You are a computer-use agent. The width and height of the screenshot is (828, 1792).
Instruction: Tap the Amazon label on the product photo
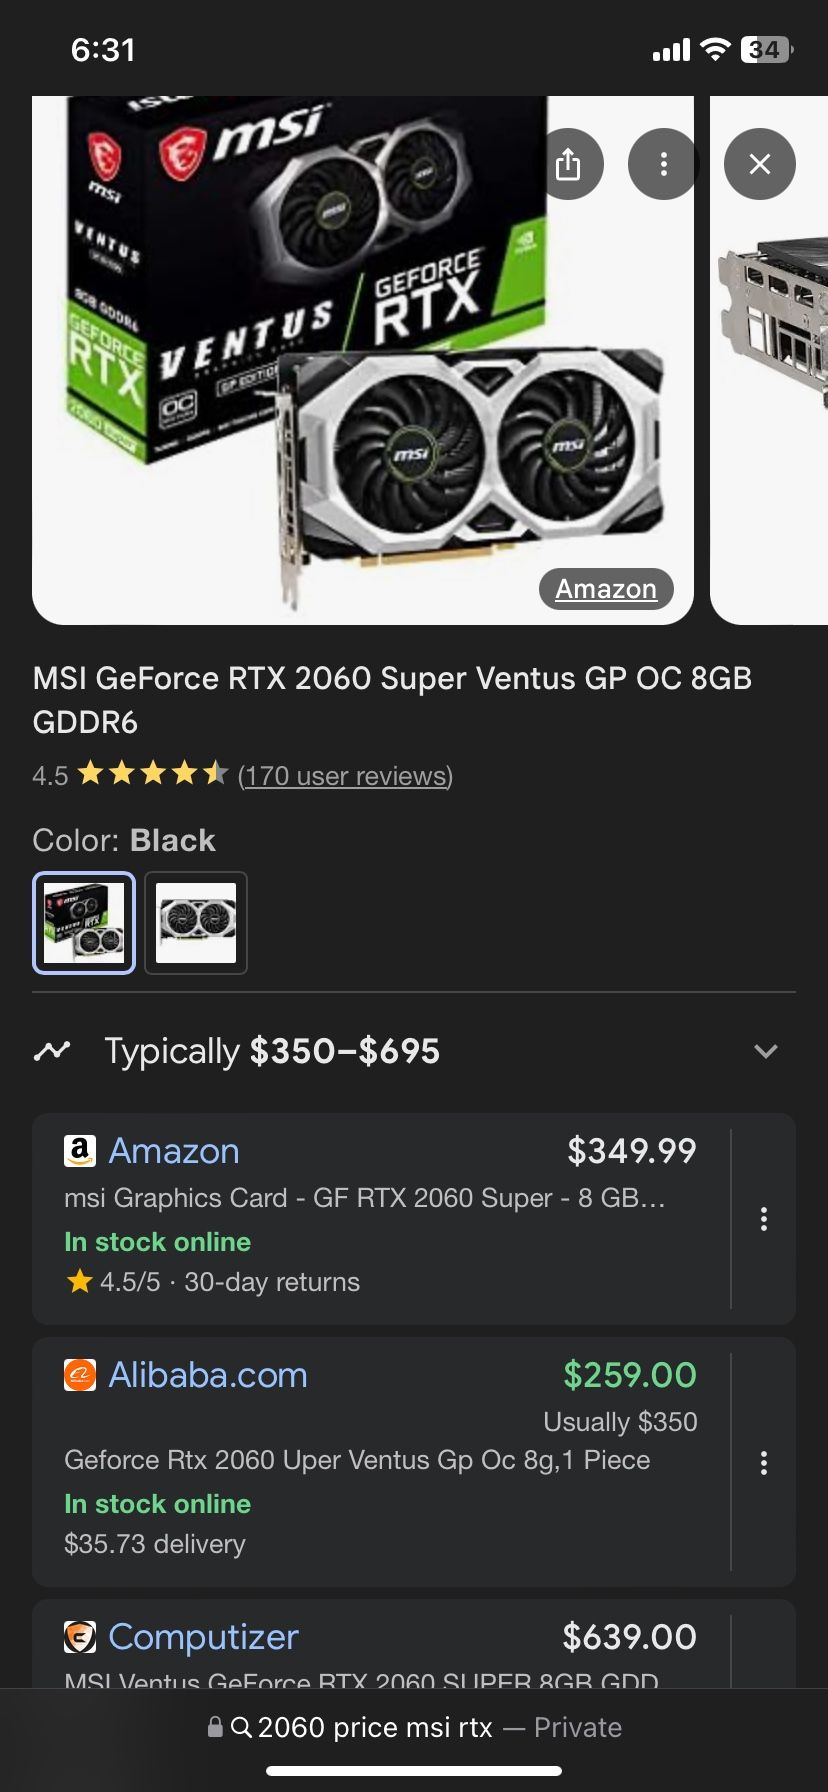click(x=605, y=589)
